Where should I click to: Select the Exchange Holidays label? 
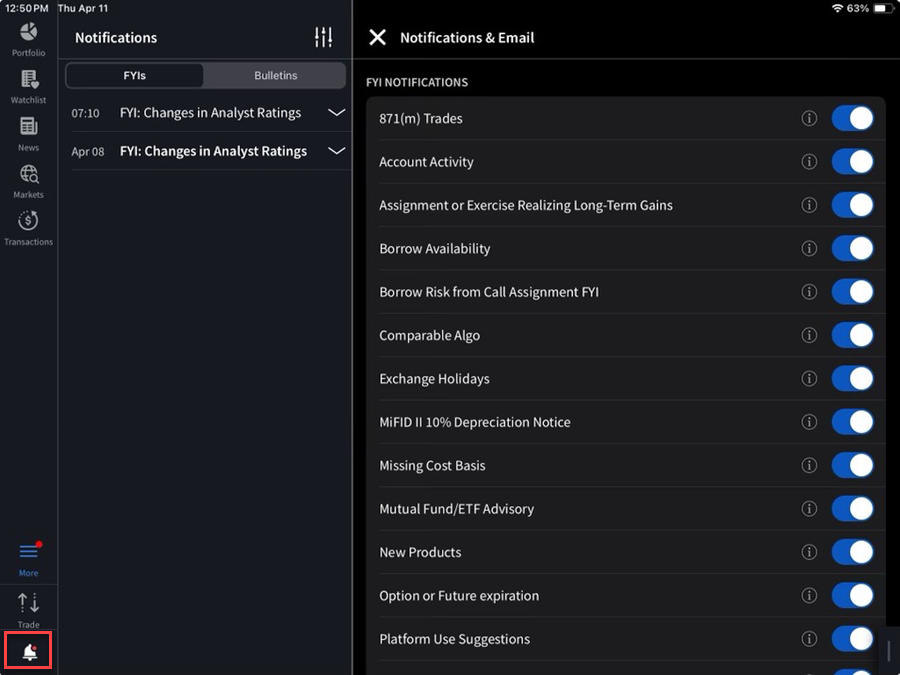pos(435,379)
